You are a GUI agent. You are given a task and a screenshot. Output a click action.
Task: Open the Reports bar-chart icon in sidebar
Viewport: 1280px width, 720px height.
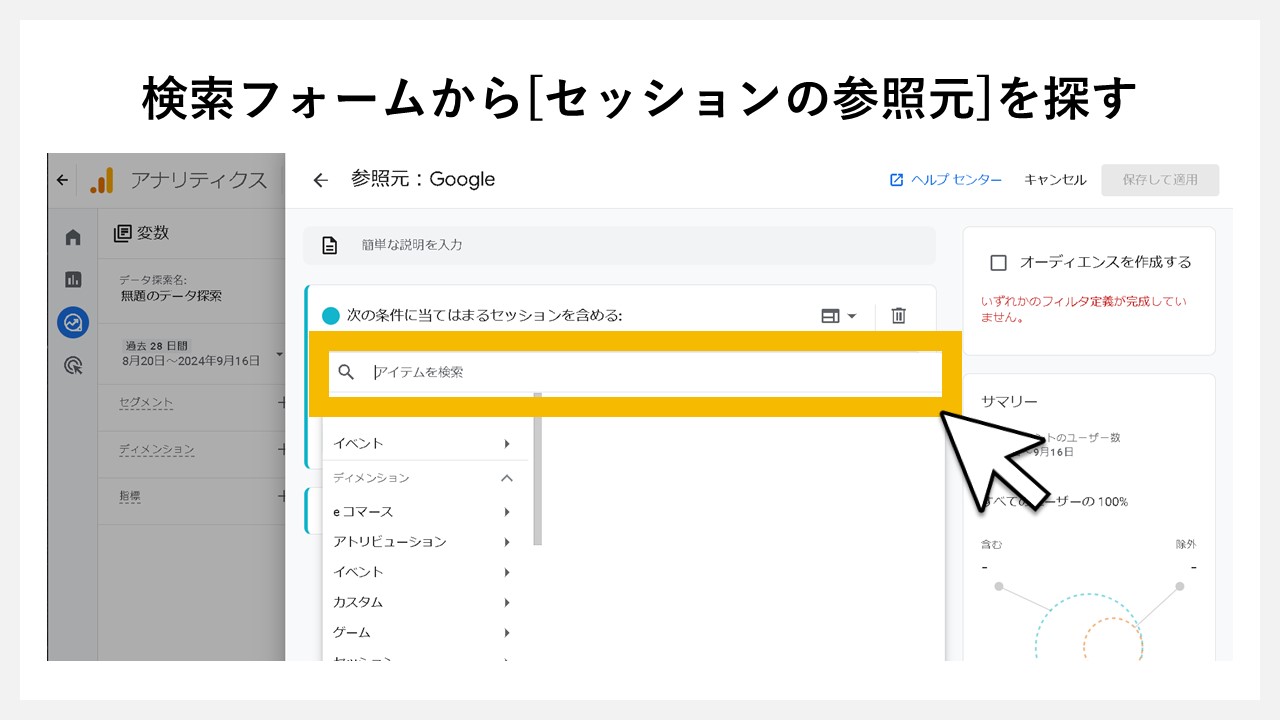[x=72, y=279]
